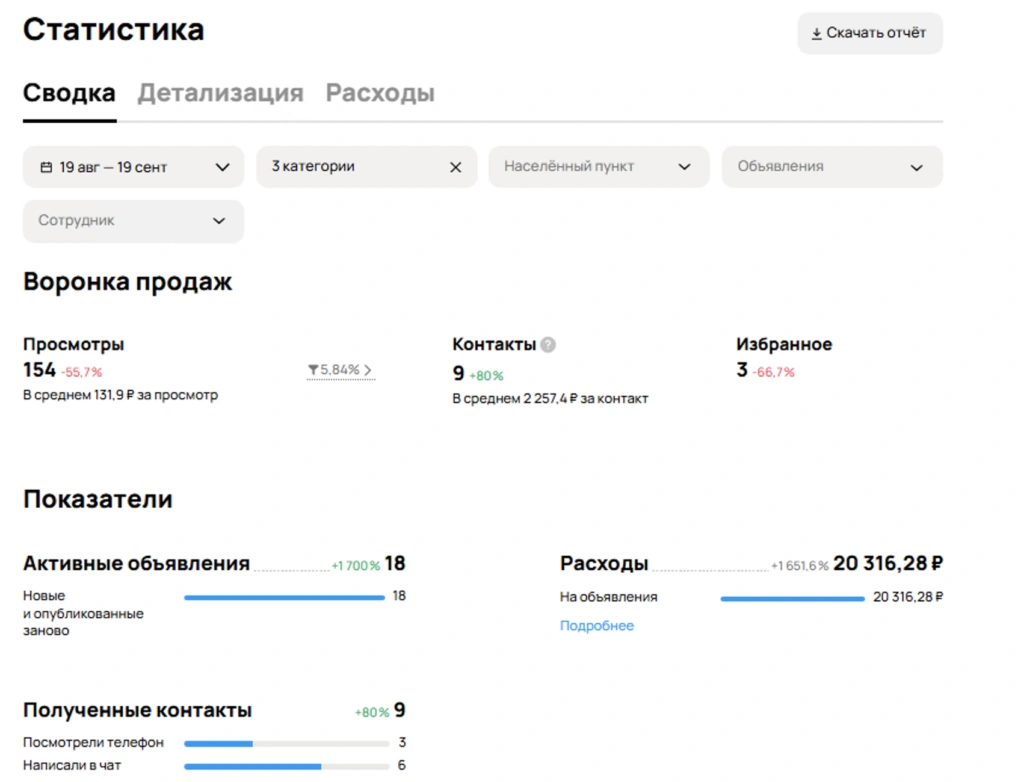Click the Воронка продаж heading
The image size is (1024, 782).
point(127,282)
